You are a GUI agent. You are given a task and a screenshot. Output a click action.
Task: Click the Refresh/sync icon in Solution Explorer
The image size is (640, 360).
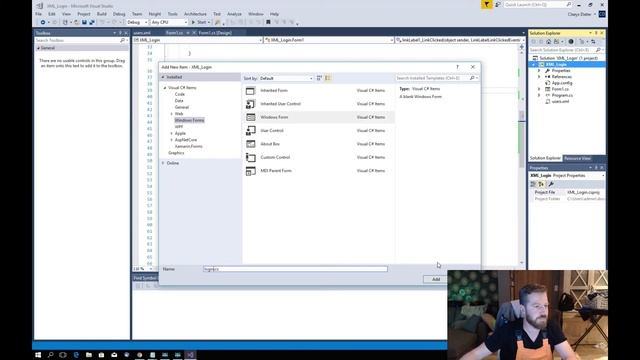click(x=593, y=42)
